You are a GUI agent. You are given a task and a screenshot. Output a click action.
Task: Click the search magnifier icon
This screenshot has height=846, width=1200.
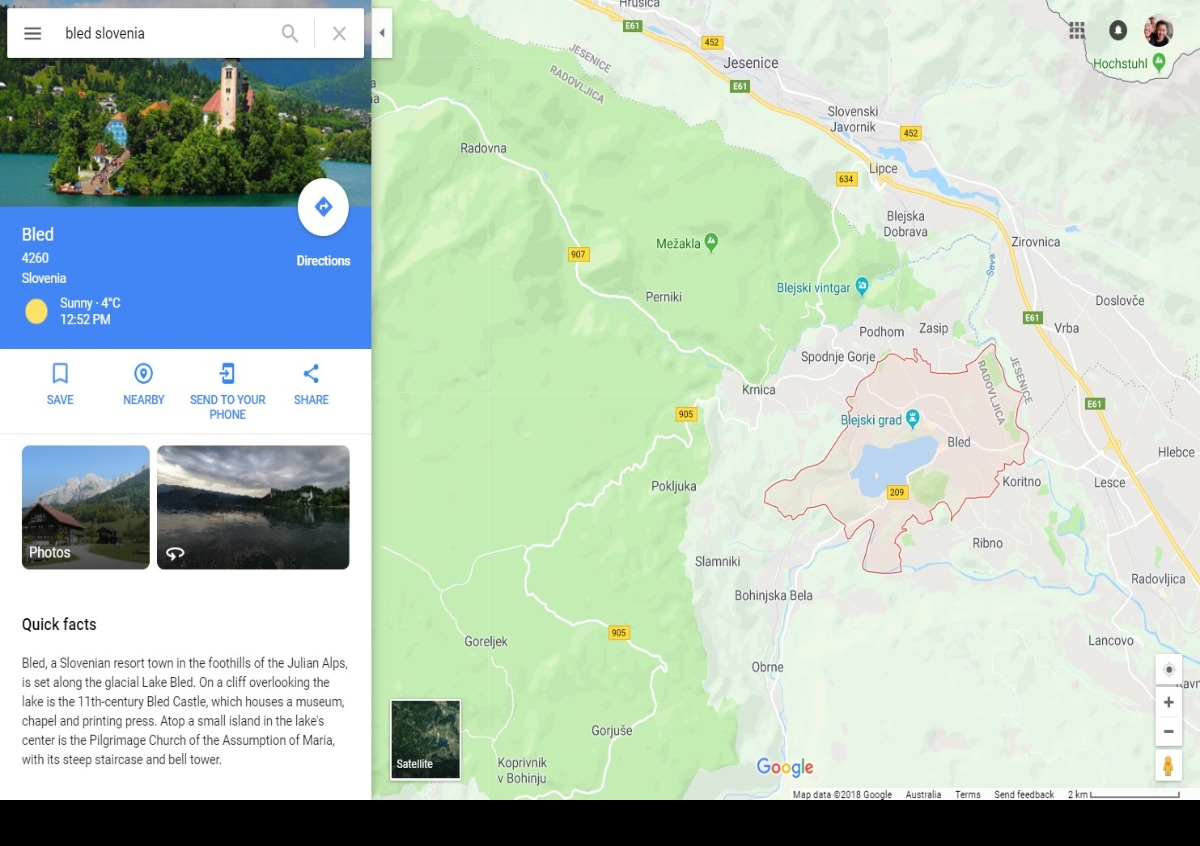coord(290,33)
